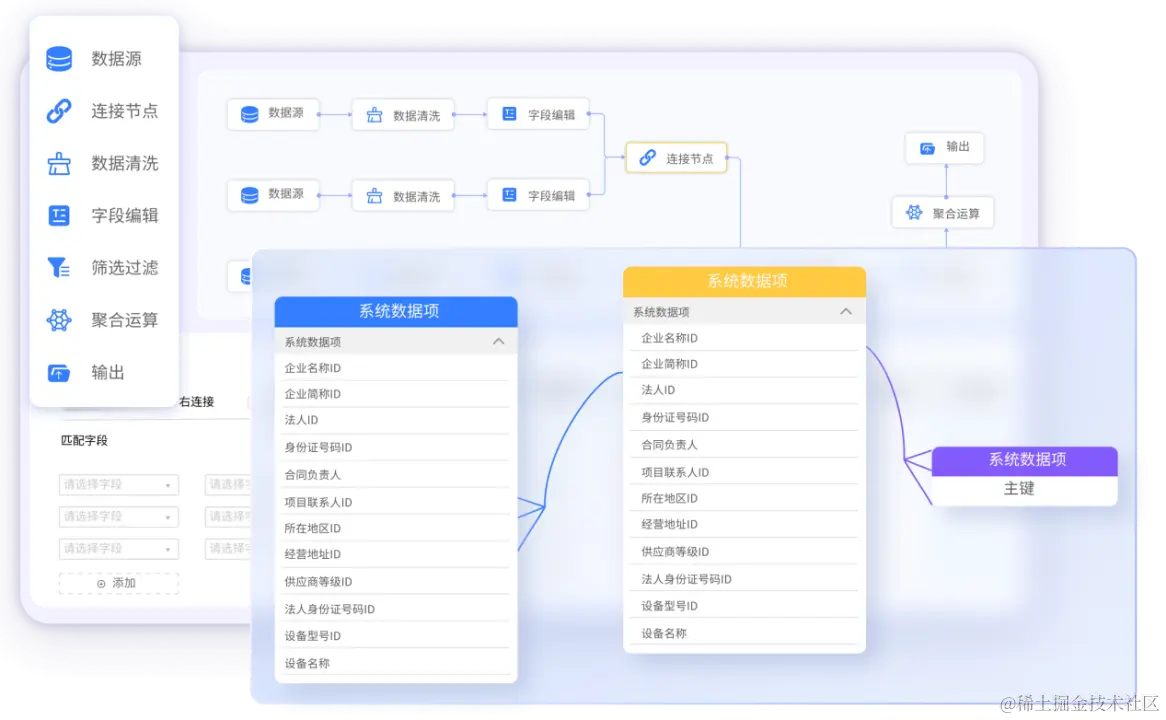
Task: Click the topmost 数据源 node on the canvas
Action: coord(273,114)
